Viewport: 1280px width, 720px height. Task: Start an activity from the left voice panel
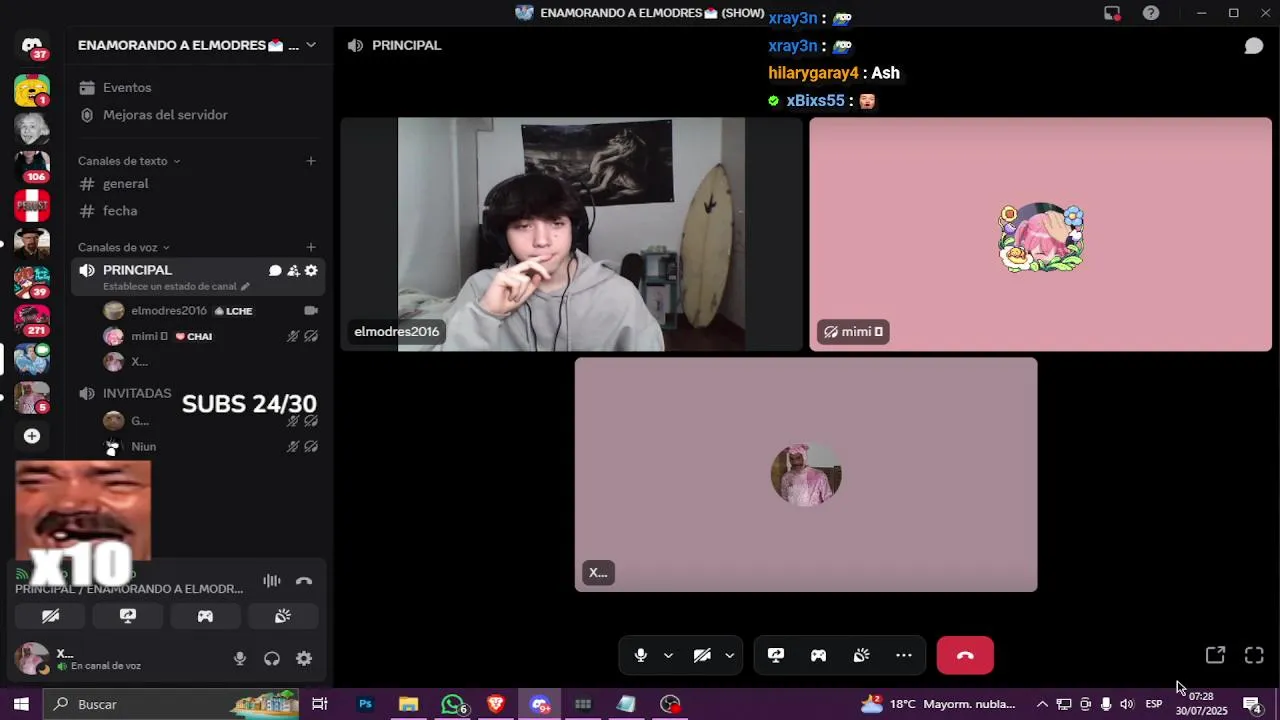205,616
